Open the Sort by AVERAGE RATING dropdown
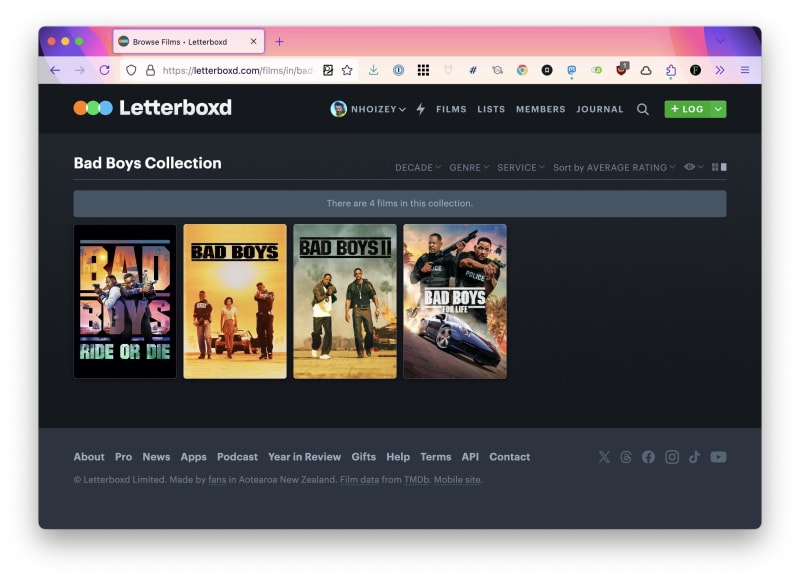This screenshot has height=580, width=800. (614, 167)
